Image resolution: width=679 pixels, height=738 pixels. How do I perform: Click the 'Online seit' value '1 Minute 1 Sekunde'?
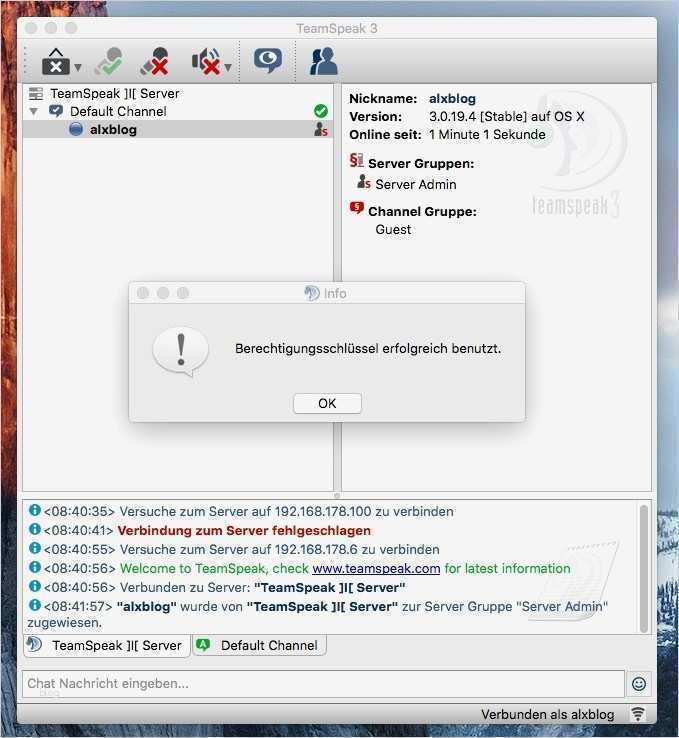[487, 135]
